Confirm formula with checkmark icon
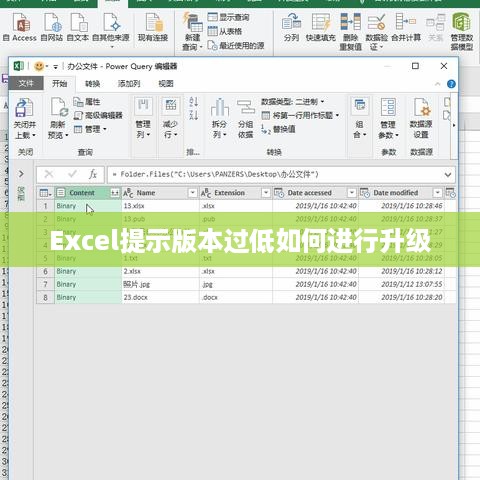This screenshot has height=480, width=480. 72,174
